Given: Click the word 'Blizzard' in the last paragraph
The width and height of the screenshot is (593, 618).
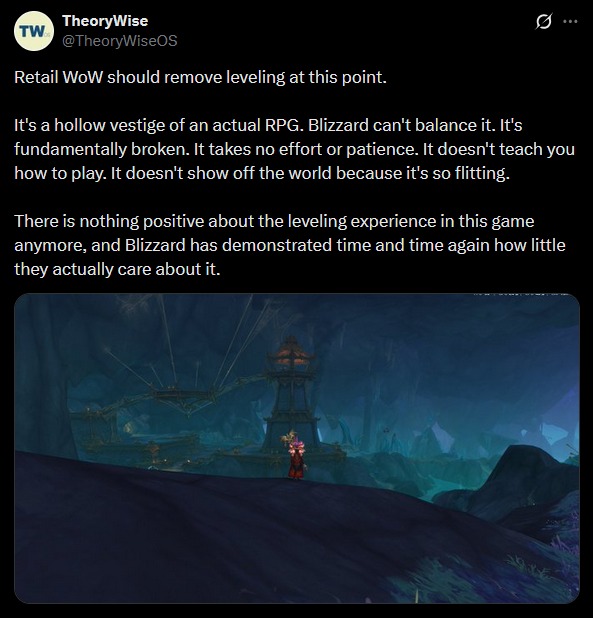Looking at the screenshot, I should (x=155, y=245).
